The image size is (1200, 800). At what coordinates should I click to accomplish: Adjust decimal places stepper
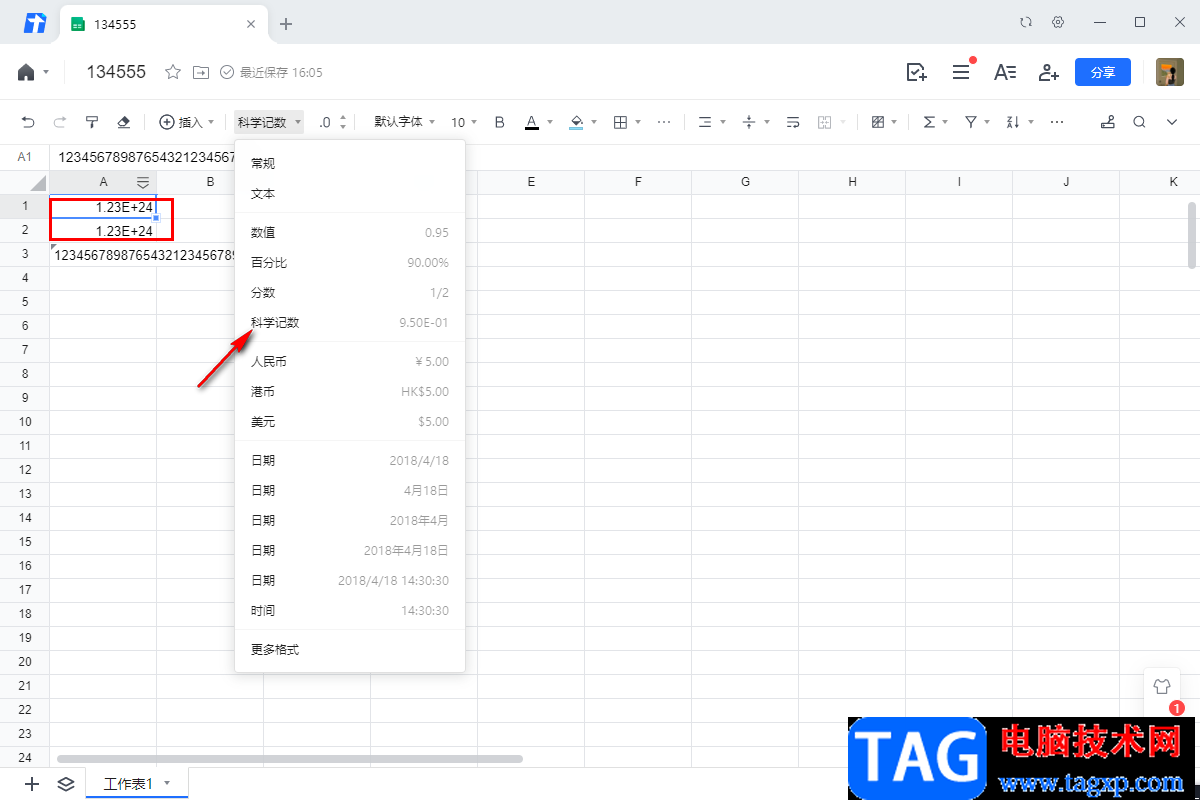coord(344,122)
